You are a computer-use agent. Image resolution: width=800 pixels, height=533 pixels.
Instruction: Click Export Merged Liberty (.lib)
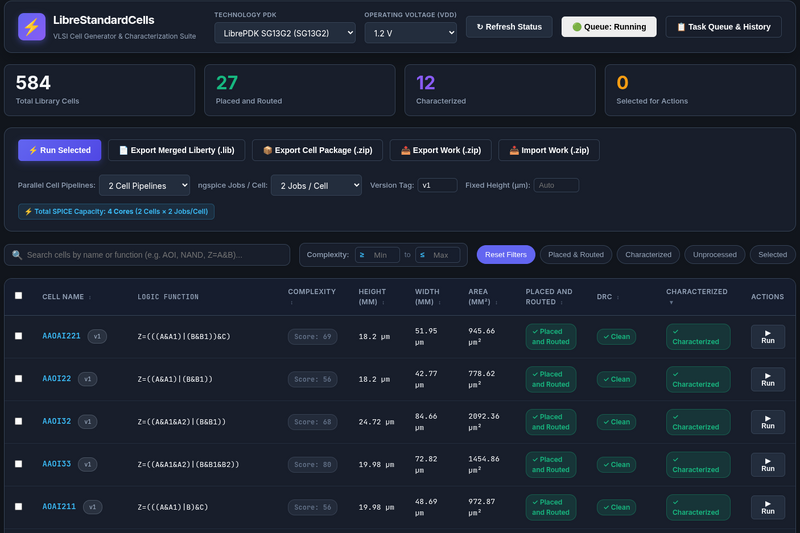(177, 150)
